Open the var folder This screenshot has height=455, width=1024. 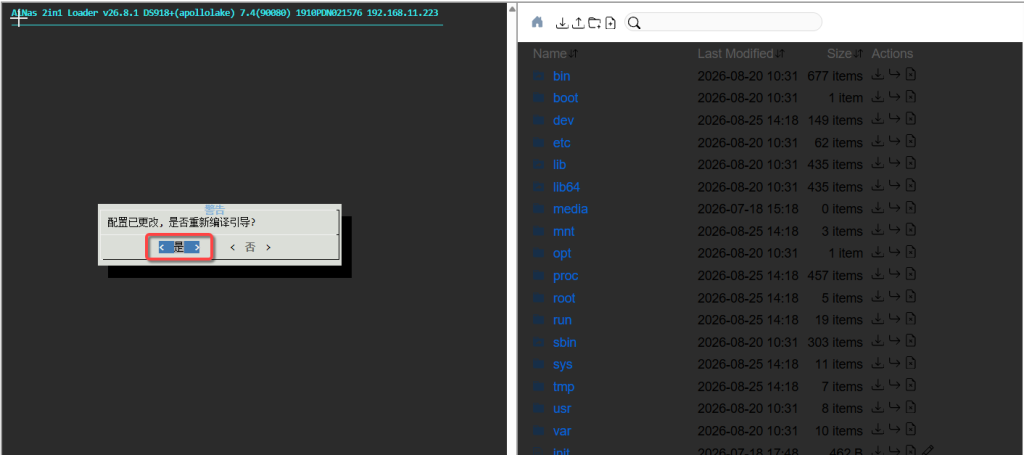pyautogui.click(x=562, y=431)
